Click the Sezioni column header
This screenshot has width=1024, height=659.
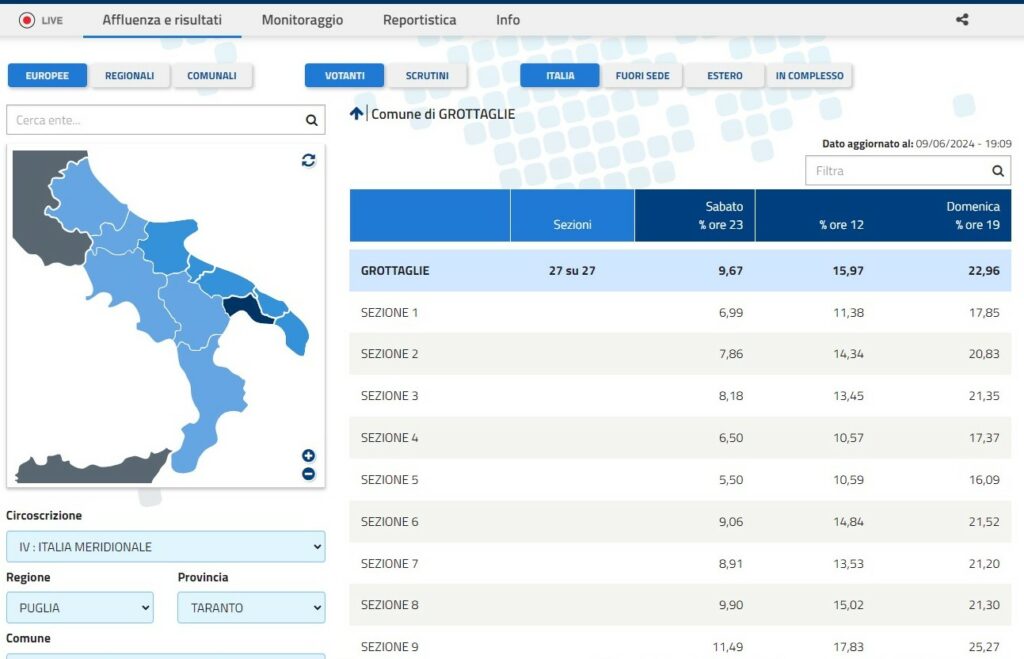click(x=572, y=216)
